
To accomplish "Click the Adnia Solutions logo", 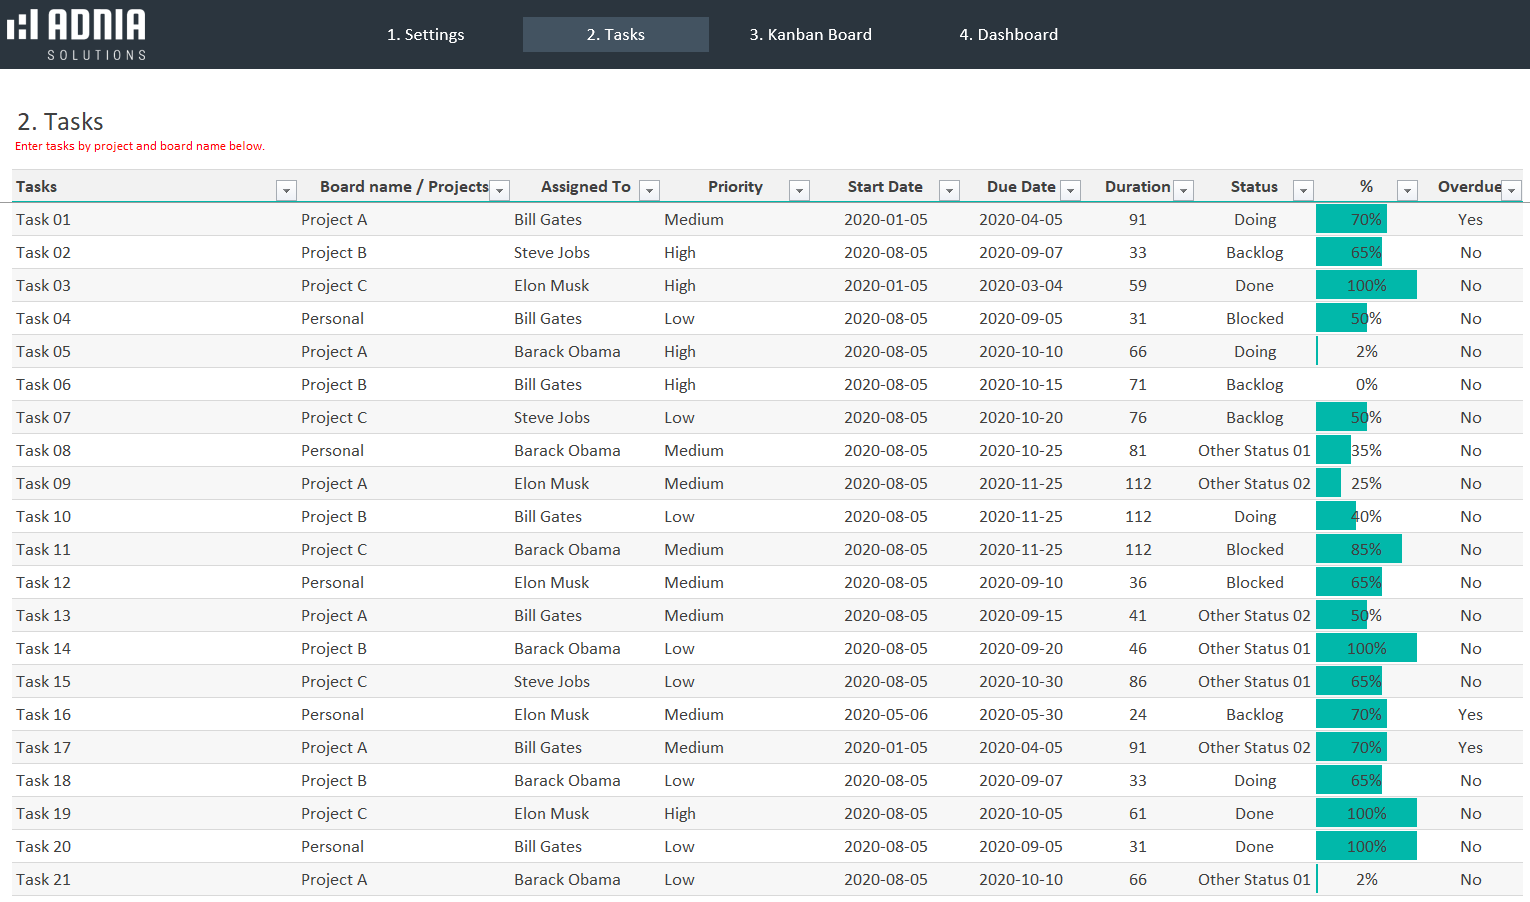I will [x=77, y=34].
